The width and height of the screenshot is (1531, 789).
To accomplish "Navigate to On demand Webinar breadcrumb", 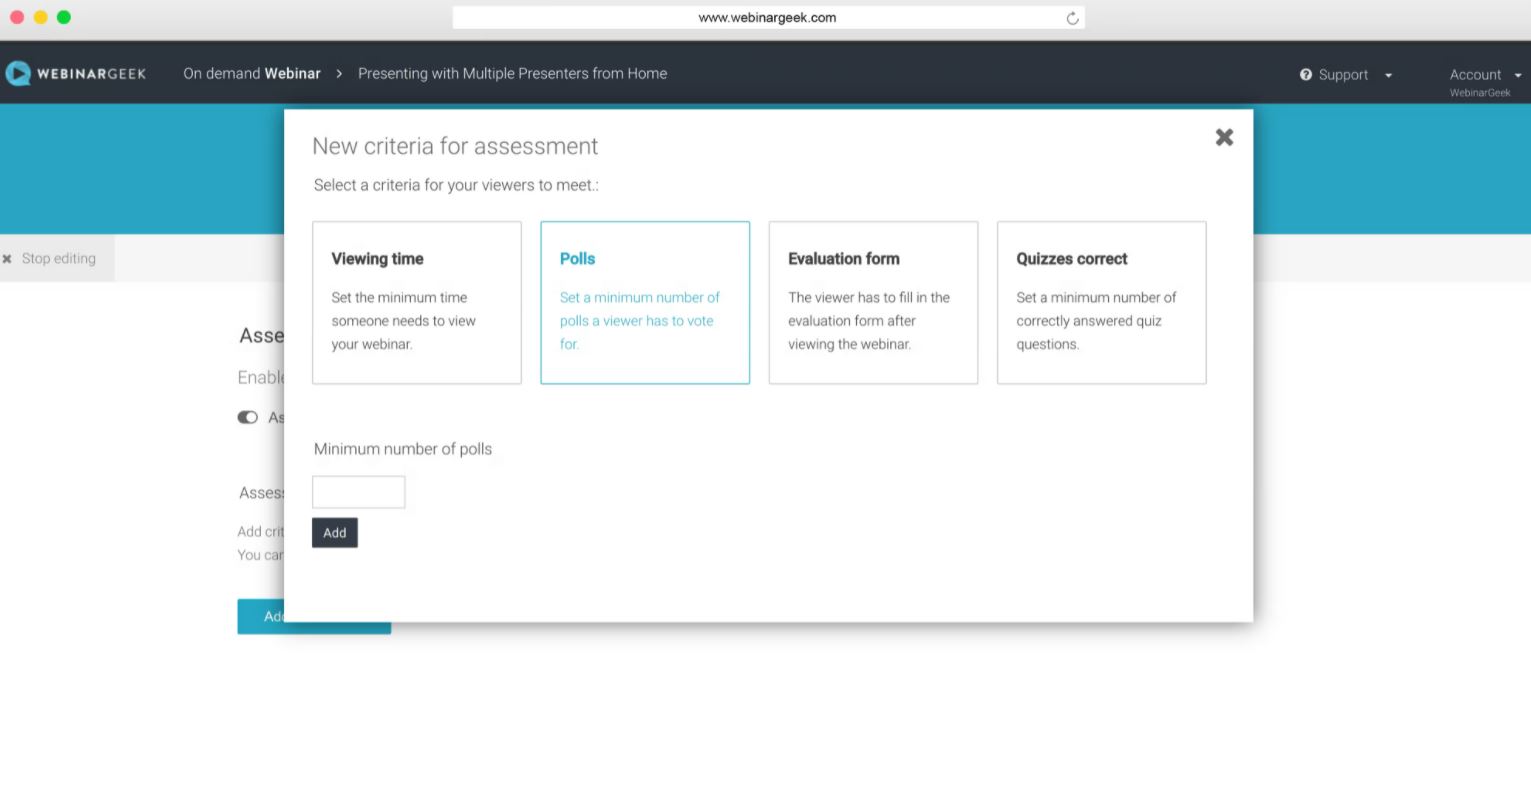I will tap(251, 73).
